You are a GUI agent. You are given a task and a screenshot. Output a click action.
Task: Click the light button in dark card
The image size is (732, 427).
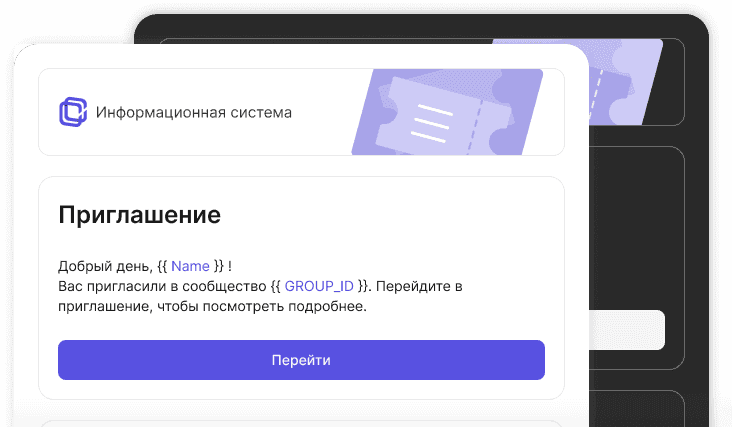pos(626,329)
